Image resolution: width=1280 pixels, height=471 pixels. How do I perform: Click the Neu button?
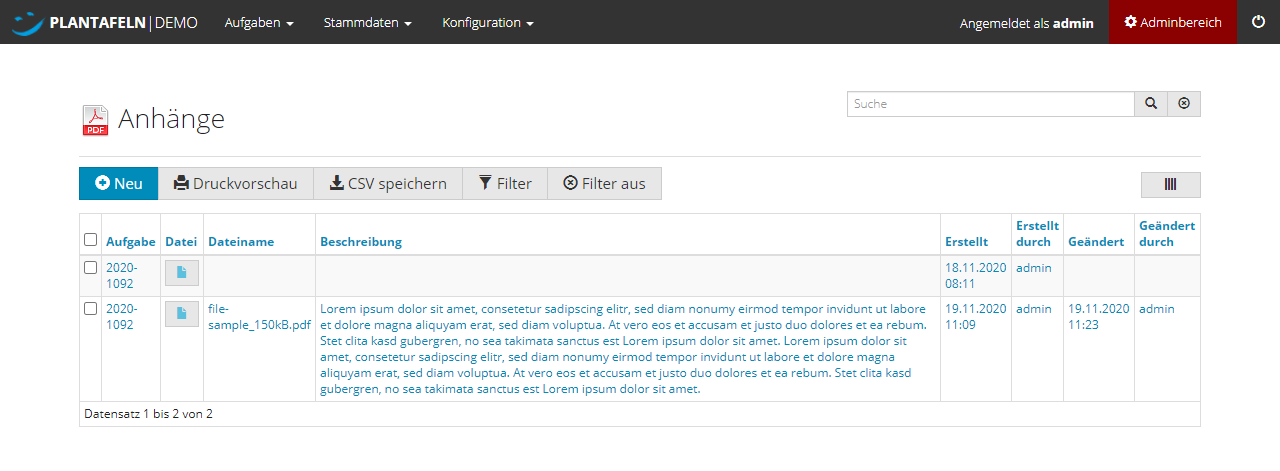(119, 184)
